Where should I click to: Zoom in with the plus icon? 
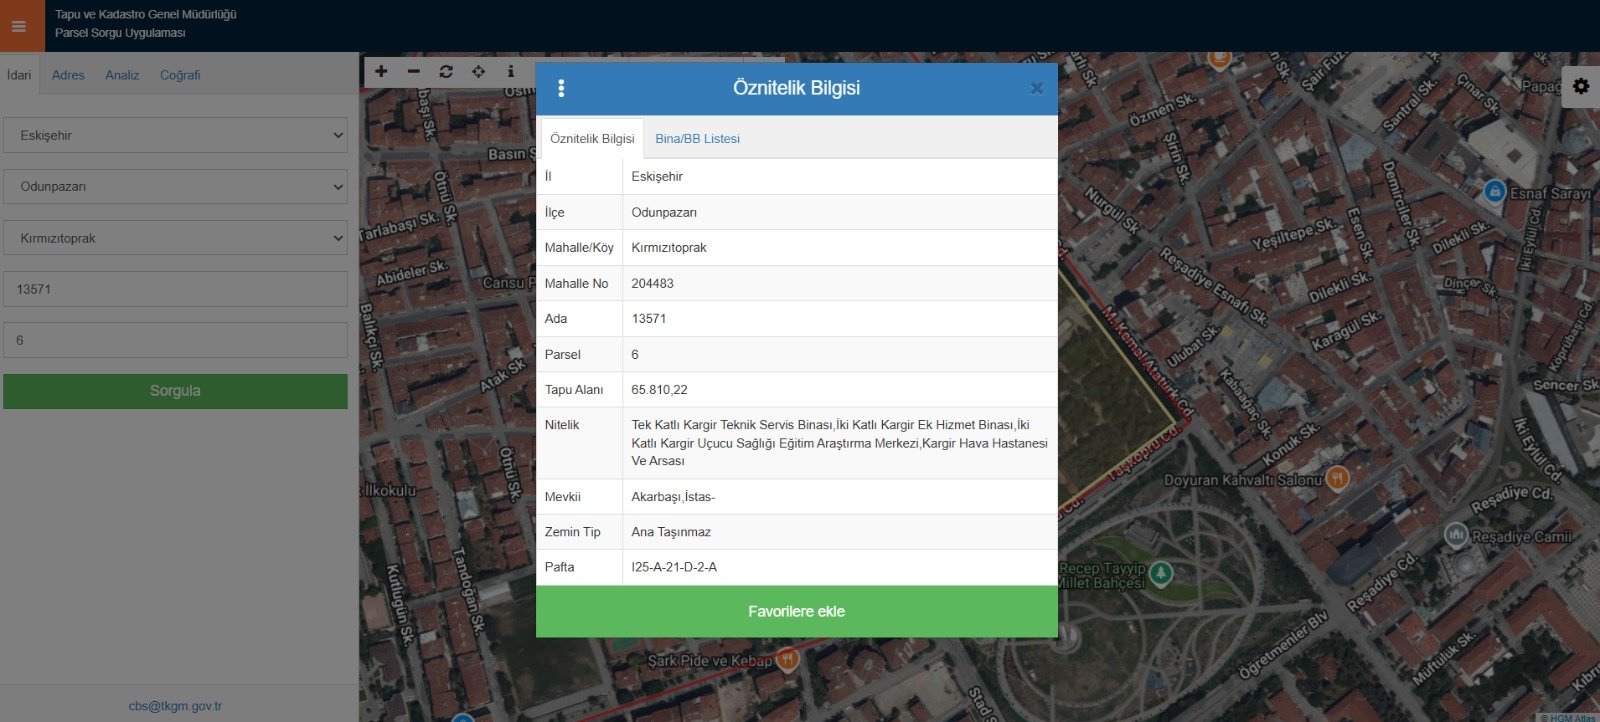coord(381,71)
